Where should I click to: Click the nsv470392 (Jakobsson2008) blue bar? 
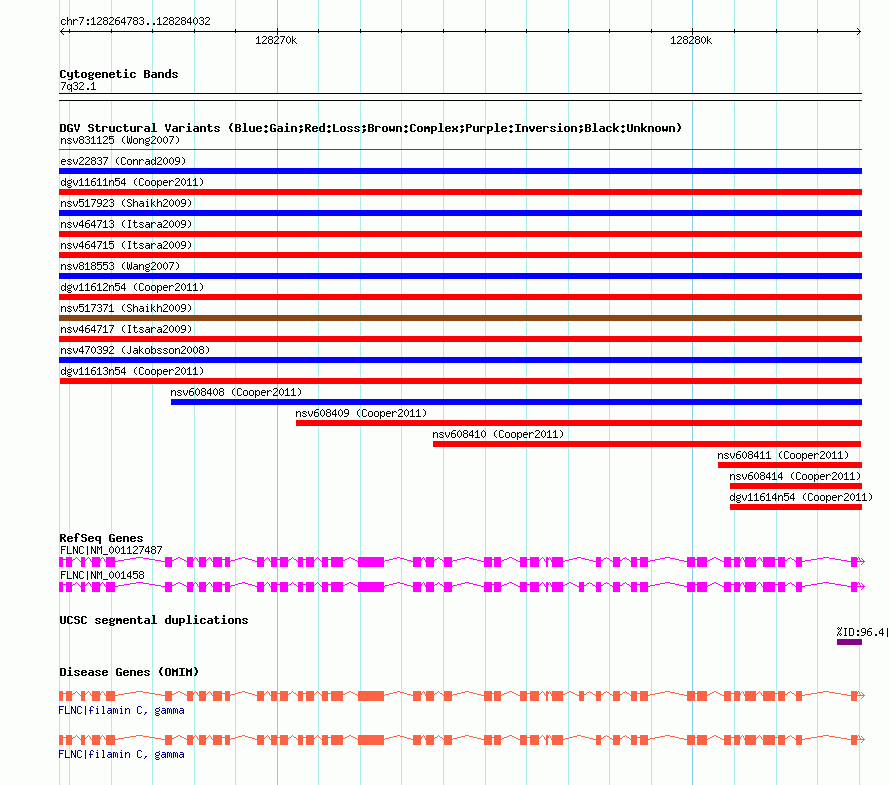click(460, 360)
